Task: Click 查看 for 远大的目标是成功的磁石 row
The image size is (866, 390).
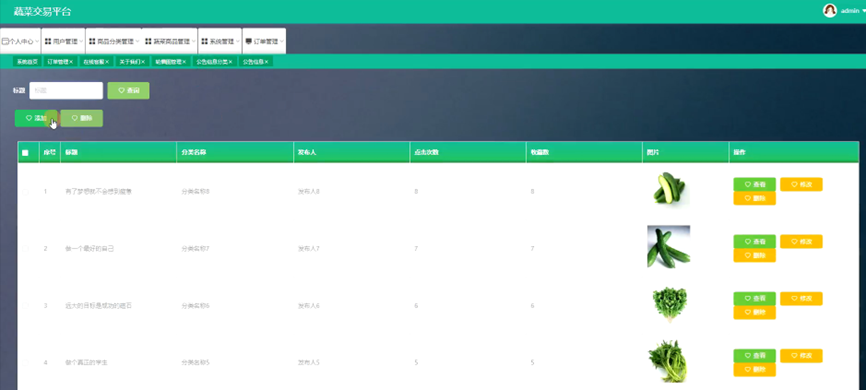Action: [x=754, y=298]
